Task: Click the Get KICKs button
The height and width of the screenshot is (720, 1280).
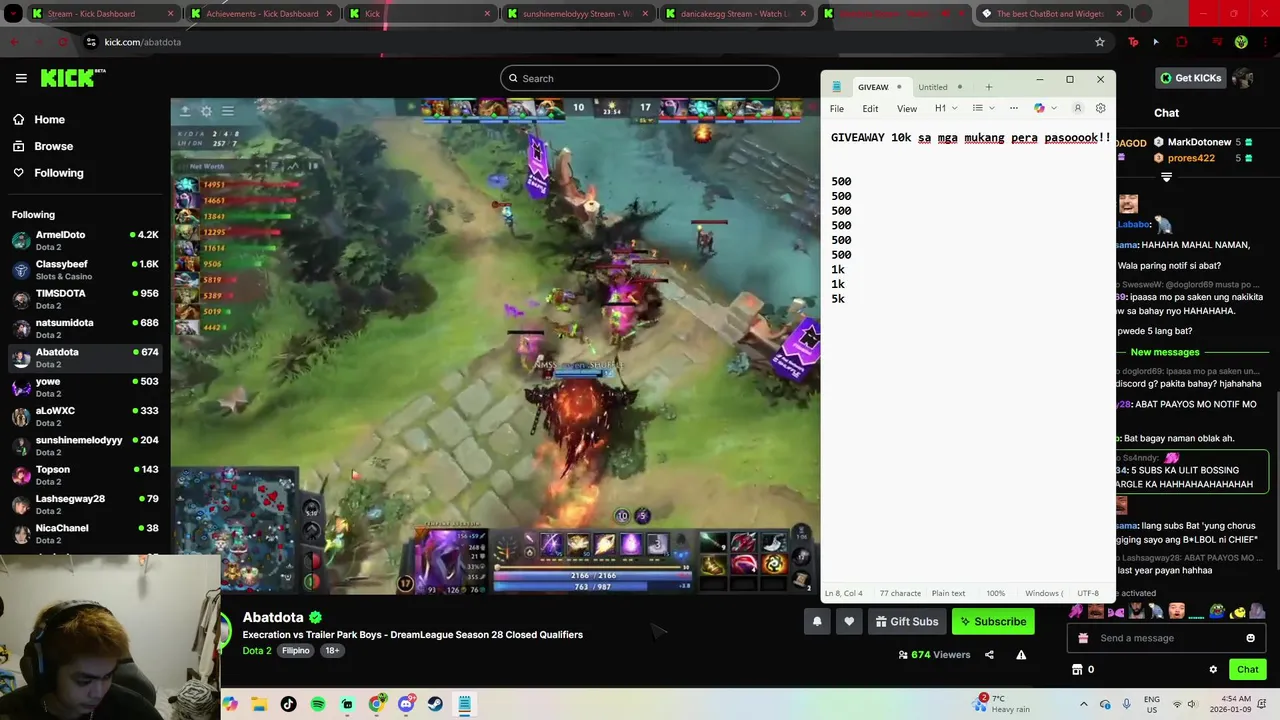Action: [1190, 78]
